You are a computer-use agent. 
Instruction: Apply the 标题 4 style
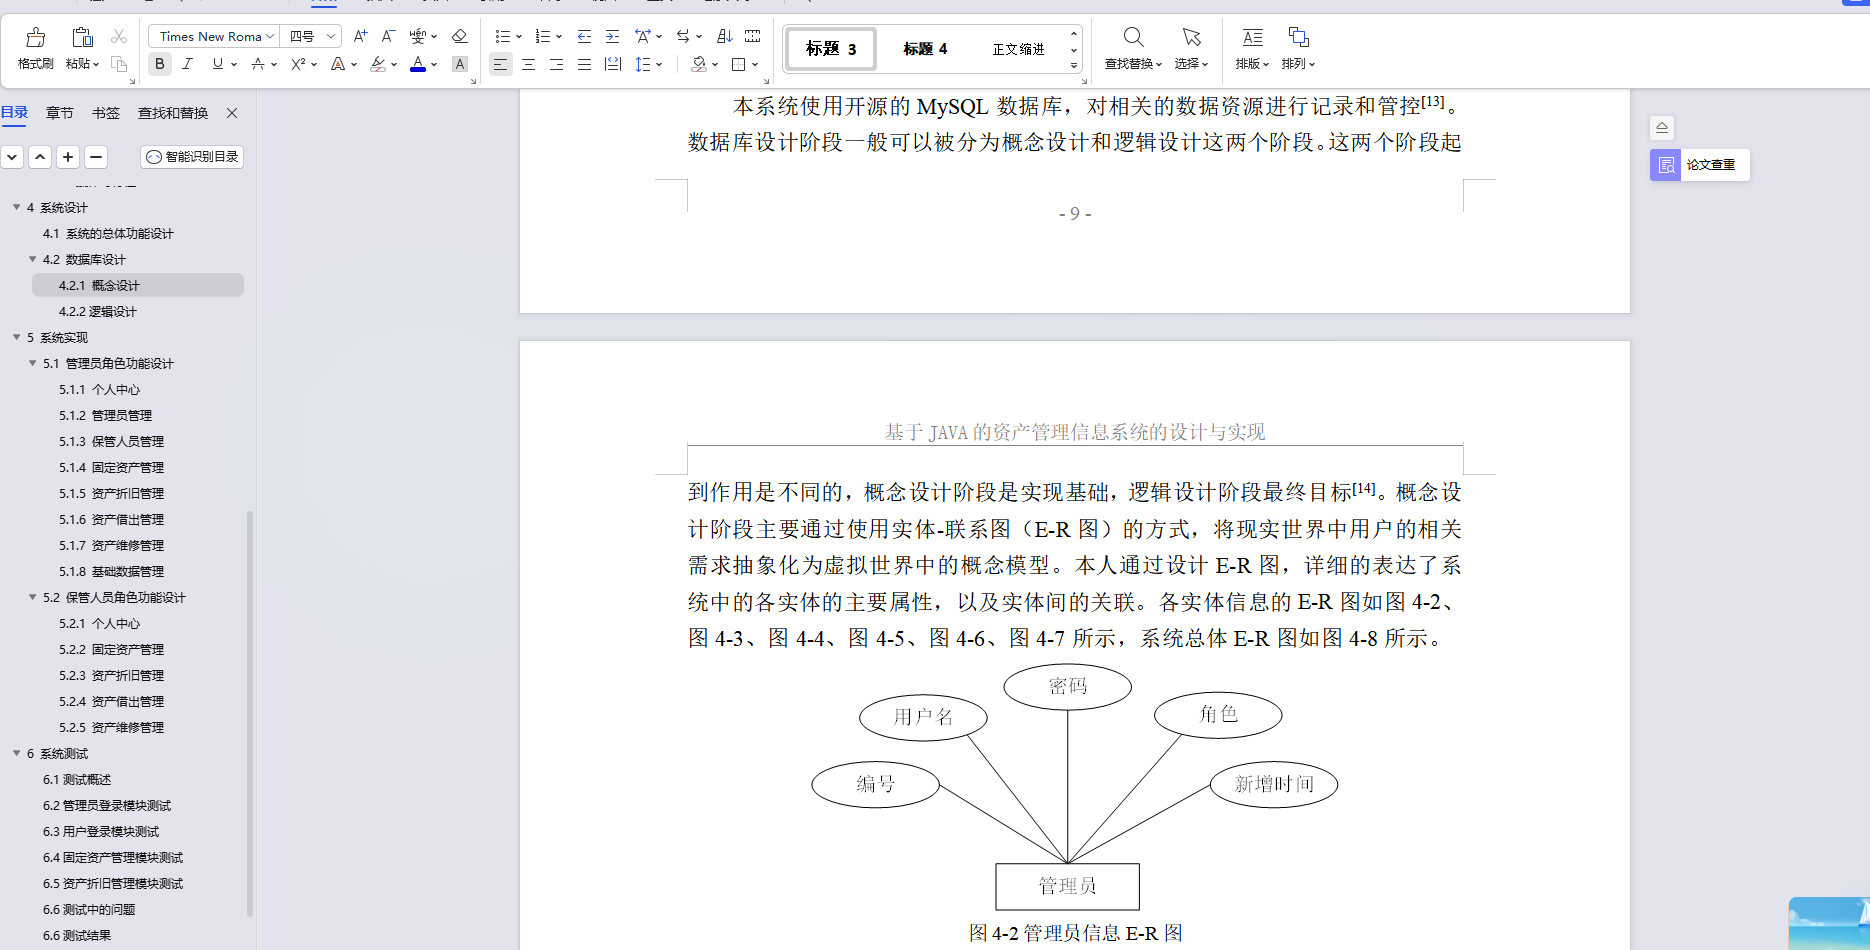click(923, 48)
